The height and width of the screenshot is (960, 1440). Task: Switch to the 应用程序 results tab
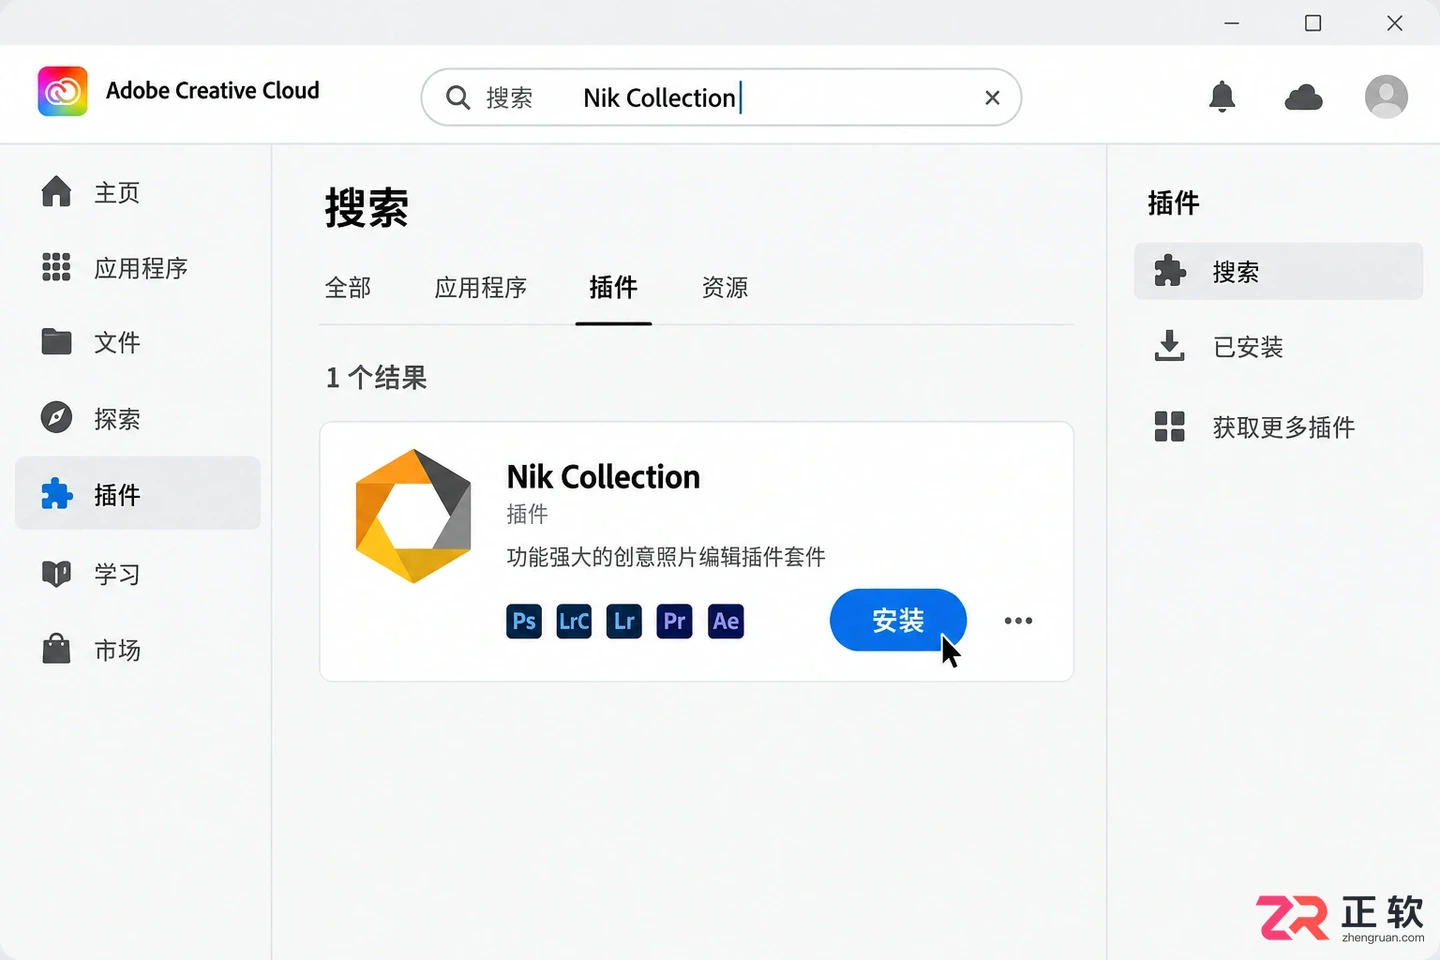coord(481,288)
